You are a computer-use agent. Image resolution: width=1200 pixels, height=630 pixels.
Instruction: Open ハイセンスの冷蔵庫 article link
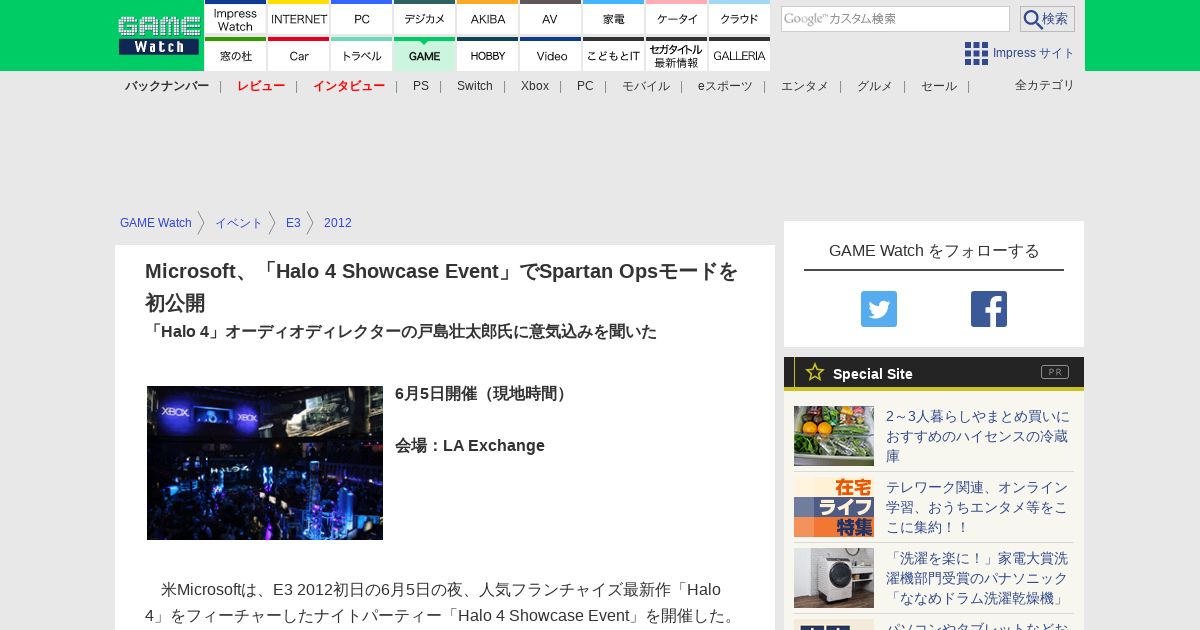(978, 436)
